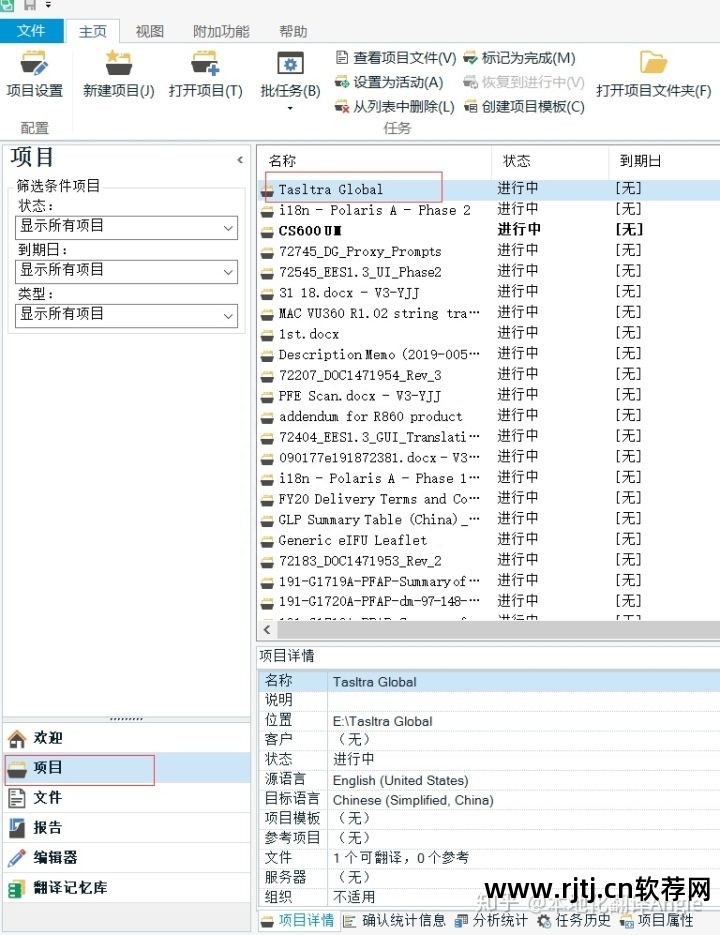Collapse the 项目 panel with the arrow
Image resolution: width=720 pixels, height=935 pixels.
[240, 160]
